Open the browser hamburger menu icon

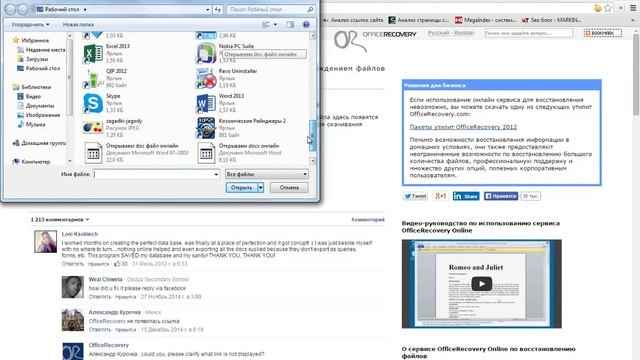coord(633,8)
